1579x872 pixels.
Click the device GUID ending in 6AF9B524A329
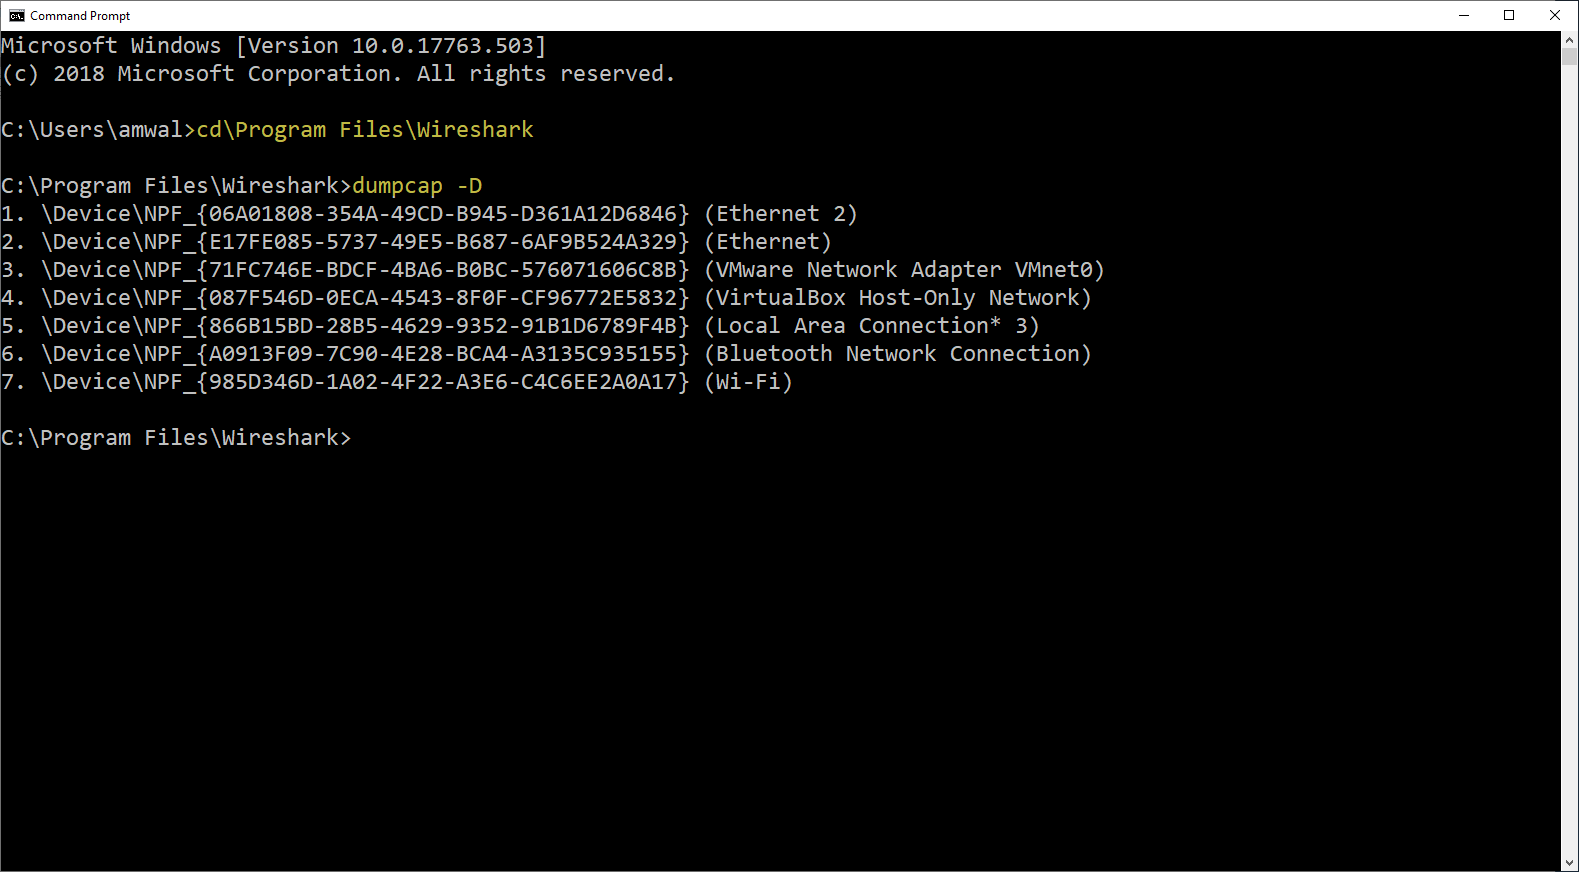(x=445, y=242)
